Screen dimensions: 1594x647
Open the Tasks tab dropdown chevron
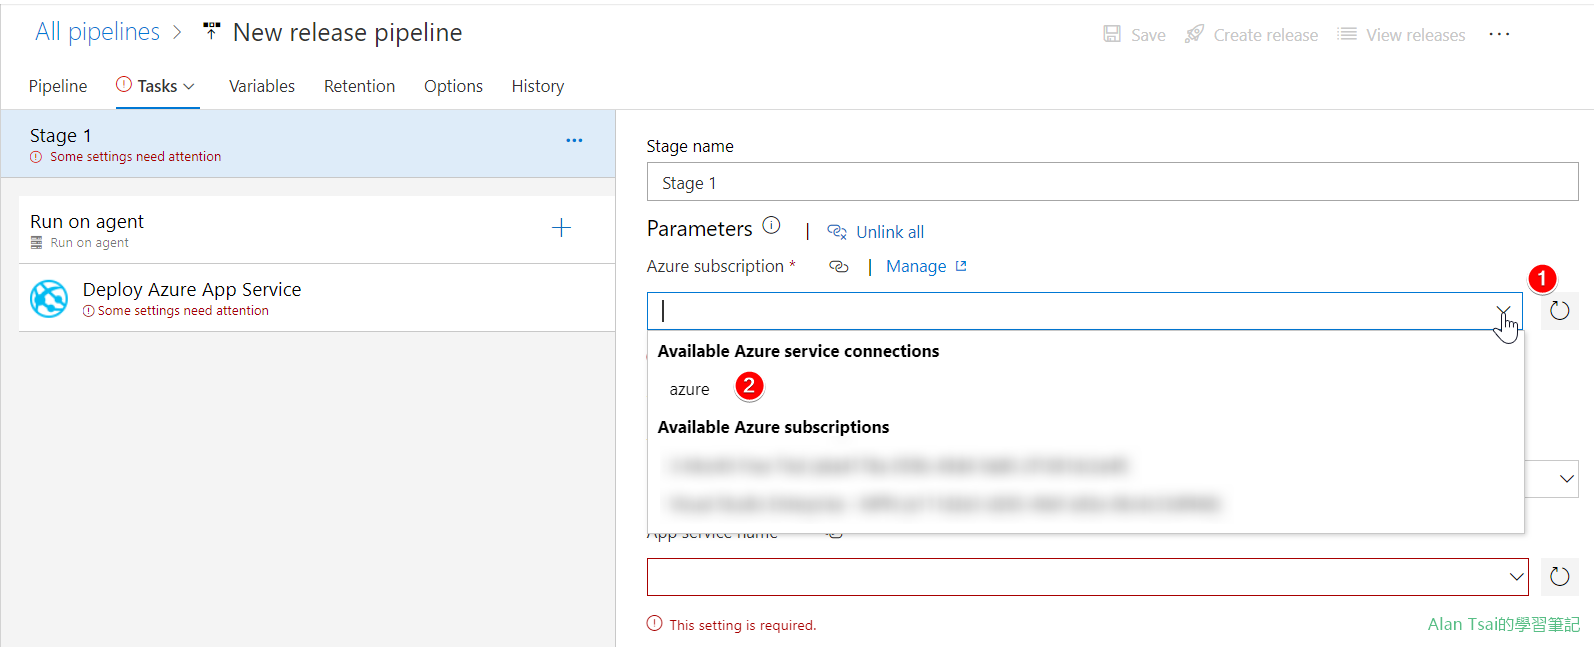tap(189, 87)
